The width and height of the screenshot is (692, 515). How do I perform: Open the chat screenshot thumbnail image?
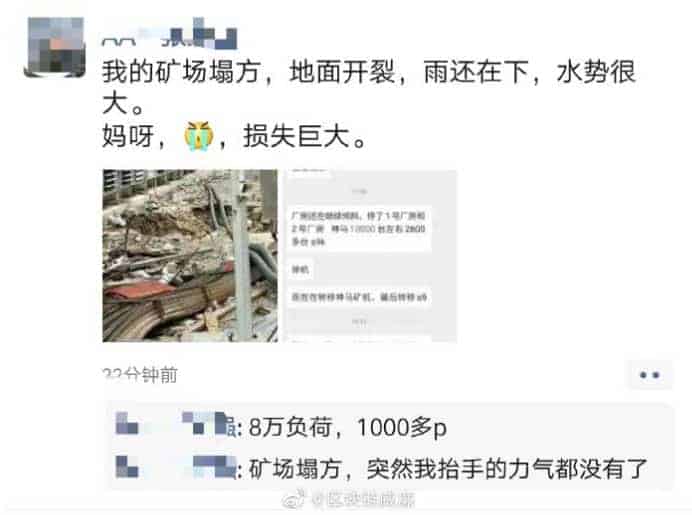click(x=369, y=256)
